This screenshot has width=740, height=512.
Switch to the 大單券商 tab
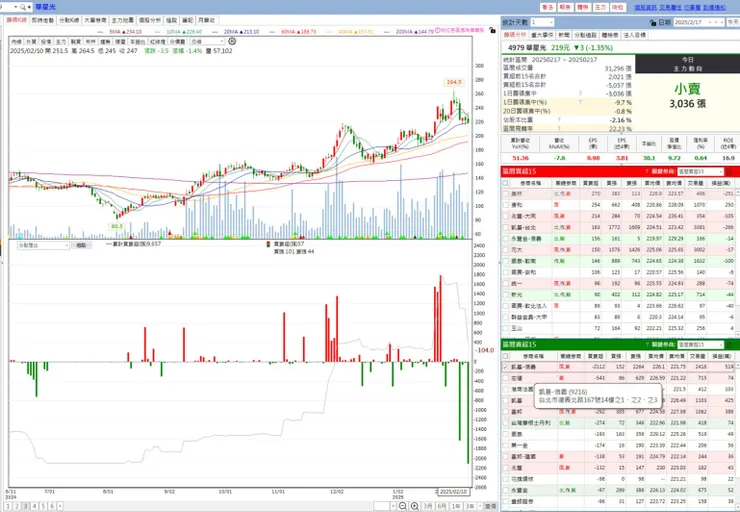95,20
